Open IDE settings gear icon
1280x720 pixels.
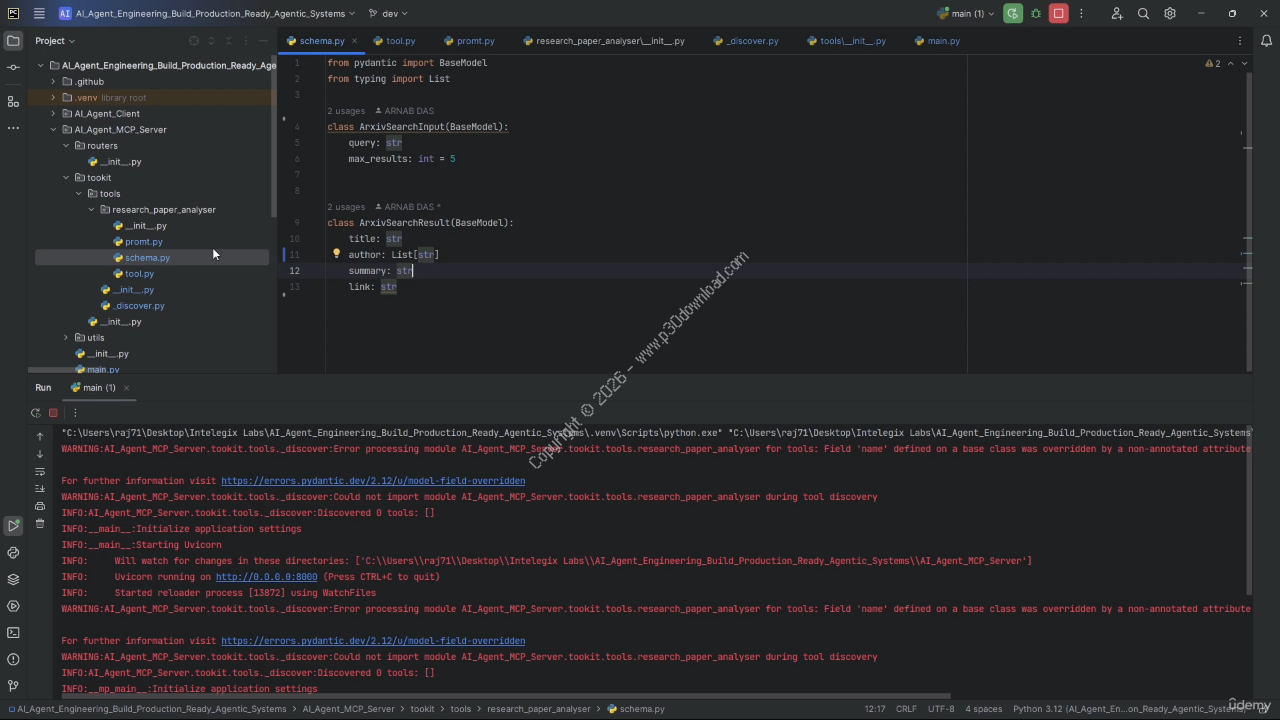click(x=1170, y=14)
